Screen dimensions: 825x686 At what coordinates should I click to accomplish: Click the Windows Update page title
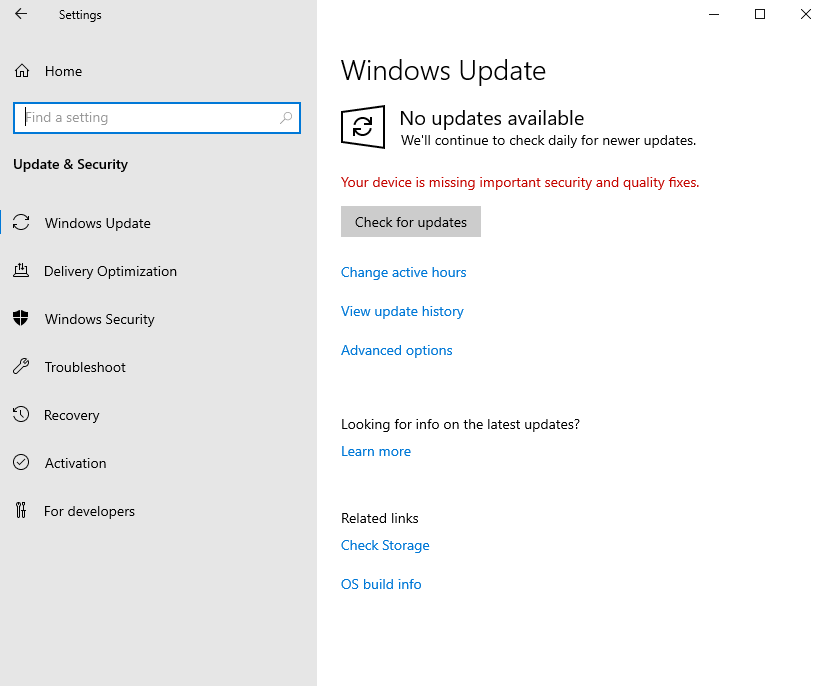point(443,70)
